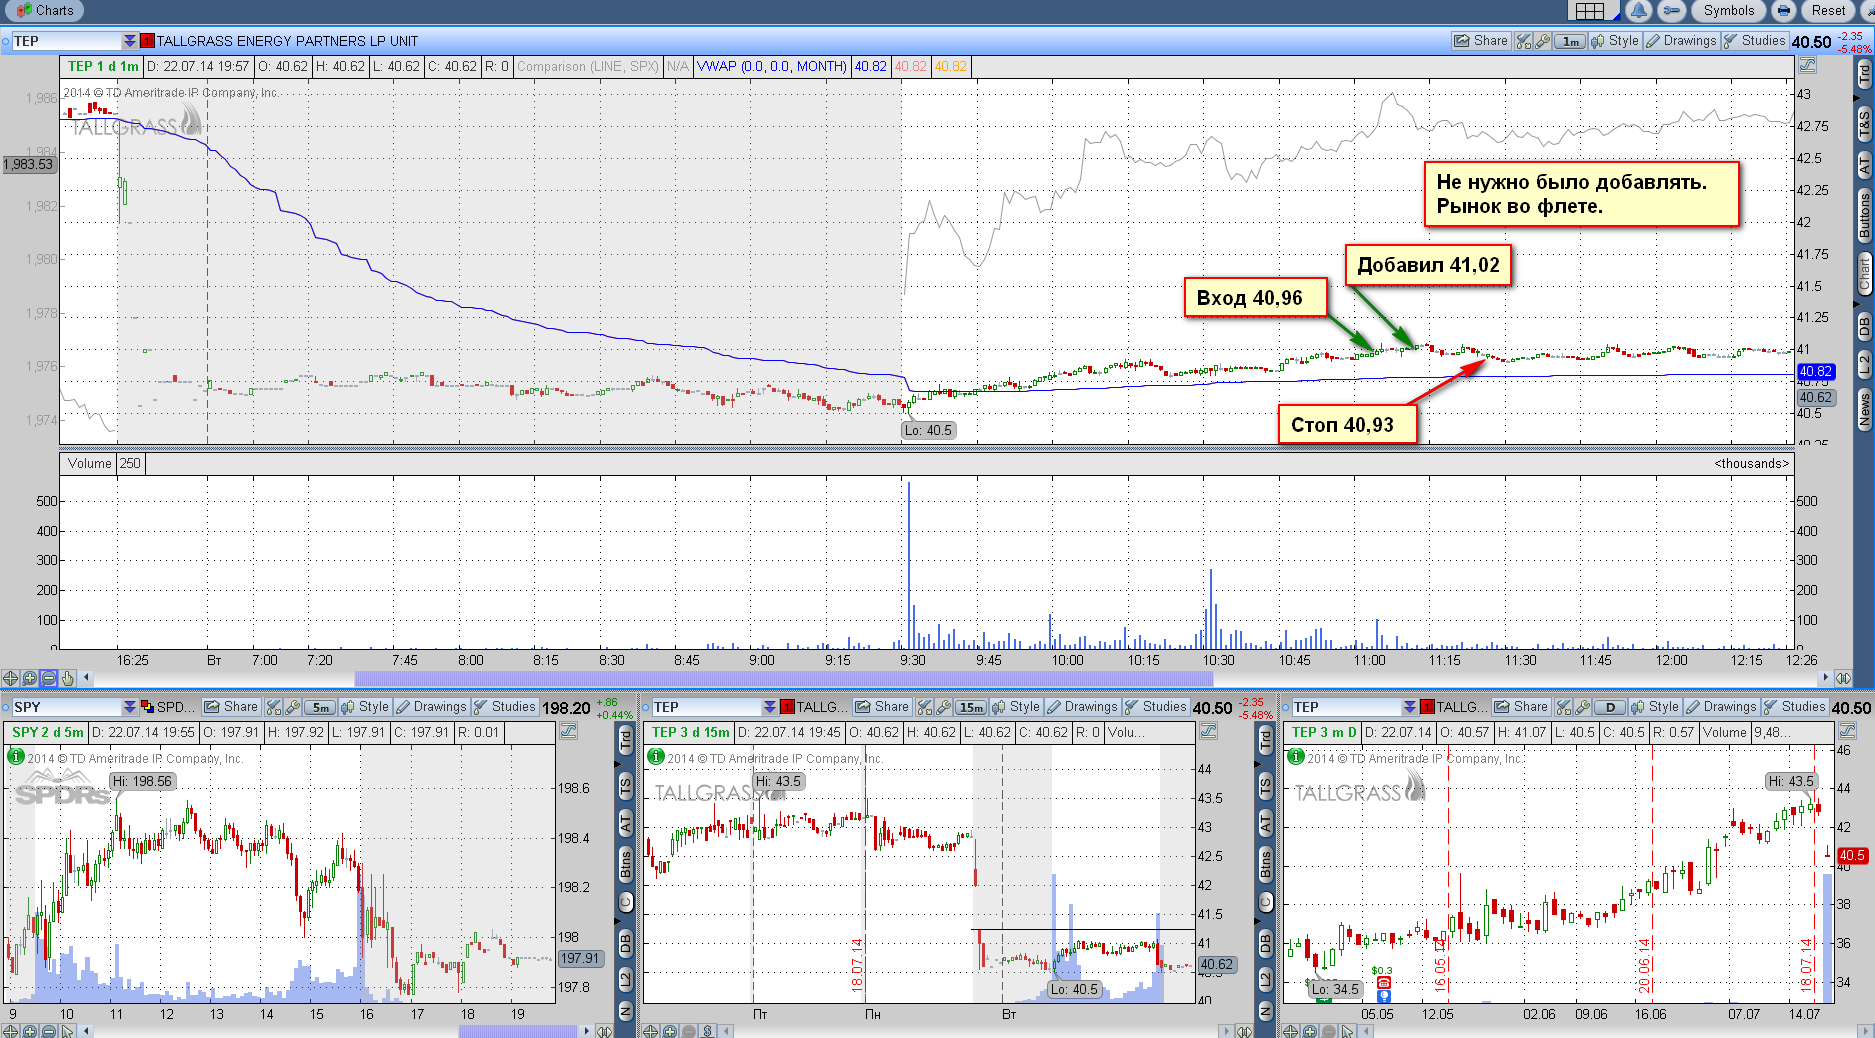Share the TEP 15m chart

(882, 707)
